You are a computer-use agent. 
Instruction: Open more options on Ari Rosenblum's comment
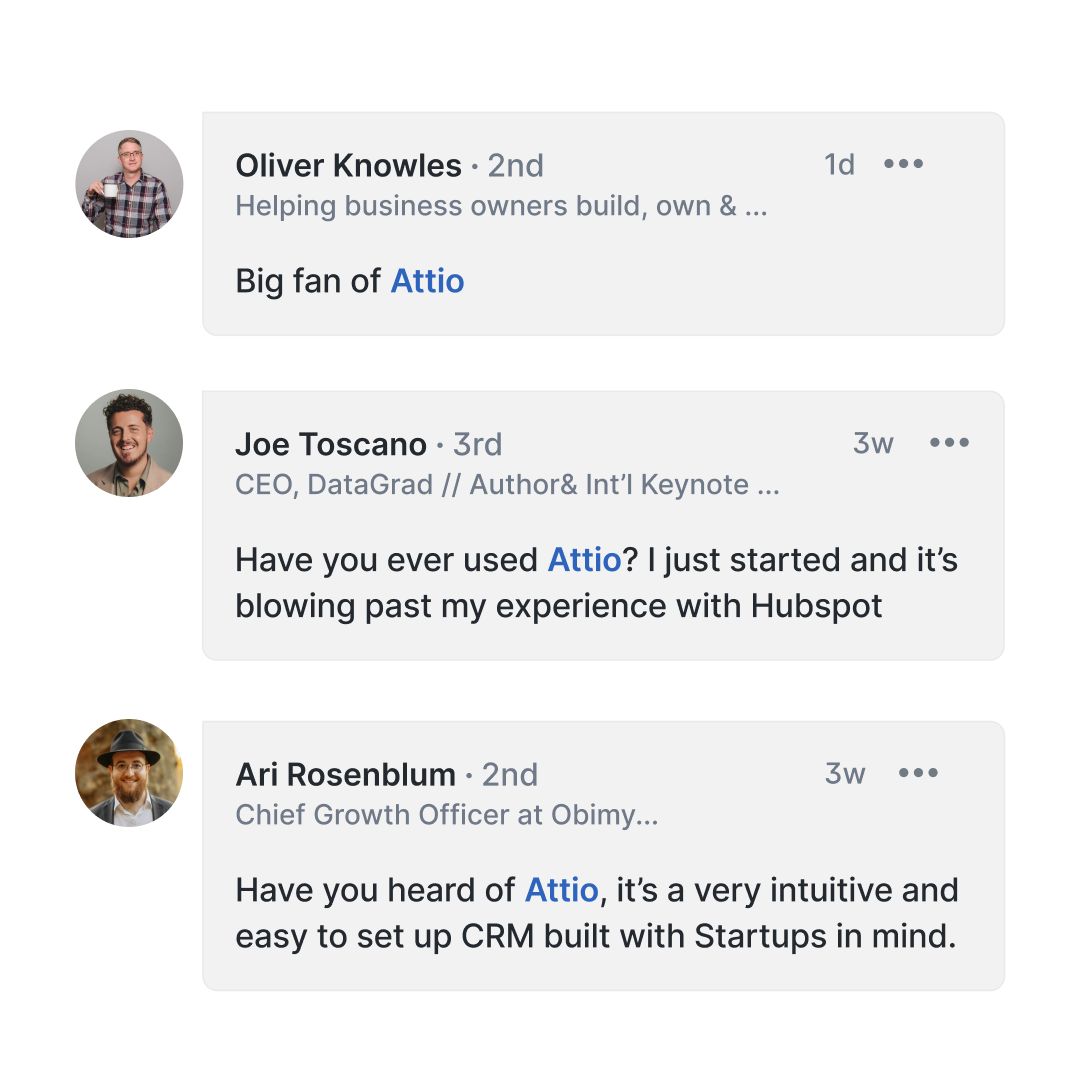coord(918,773)
